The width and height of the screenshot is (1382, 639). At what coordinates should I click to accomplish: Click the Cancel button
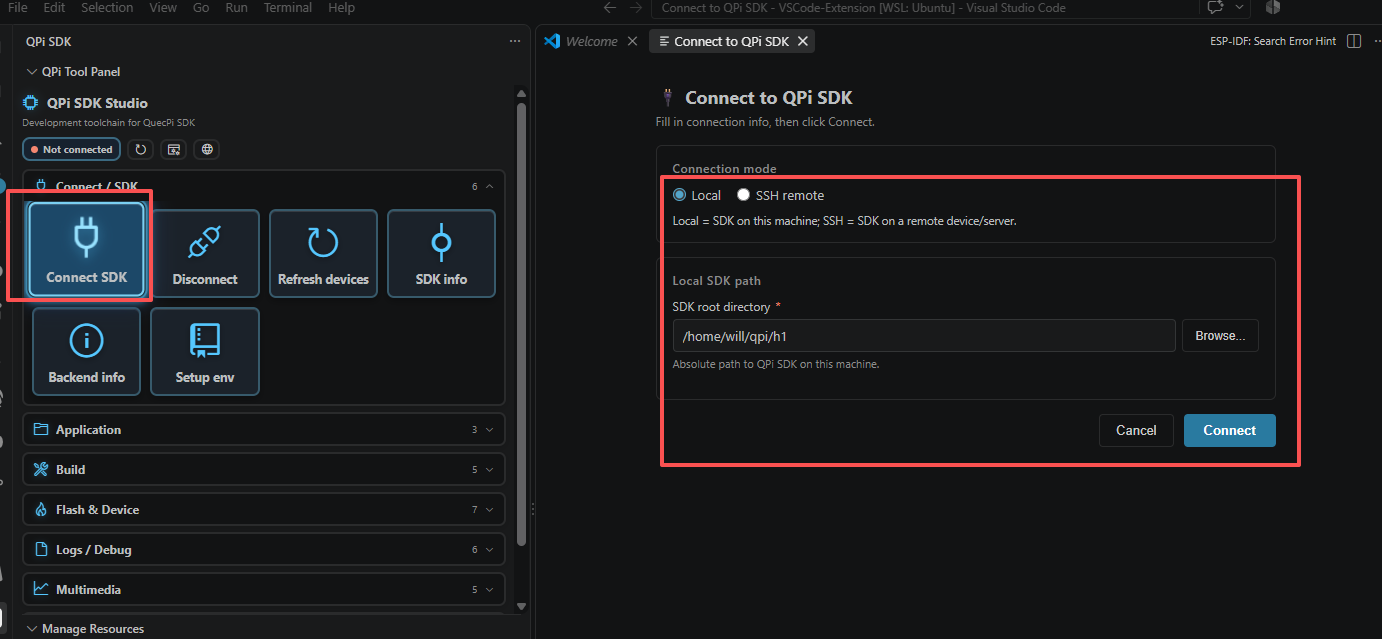[x=1136, y=430]
